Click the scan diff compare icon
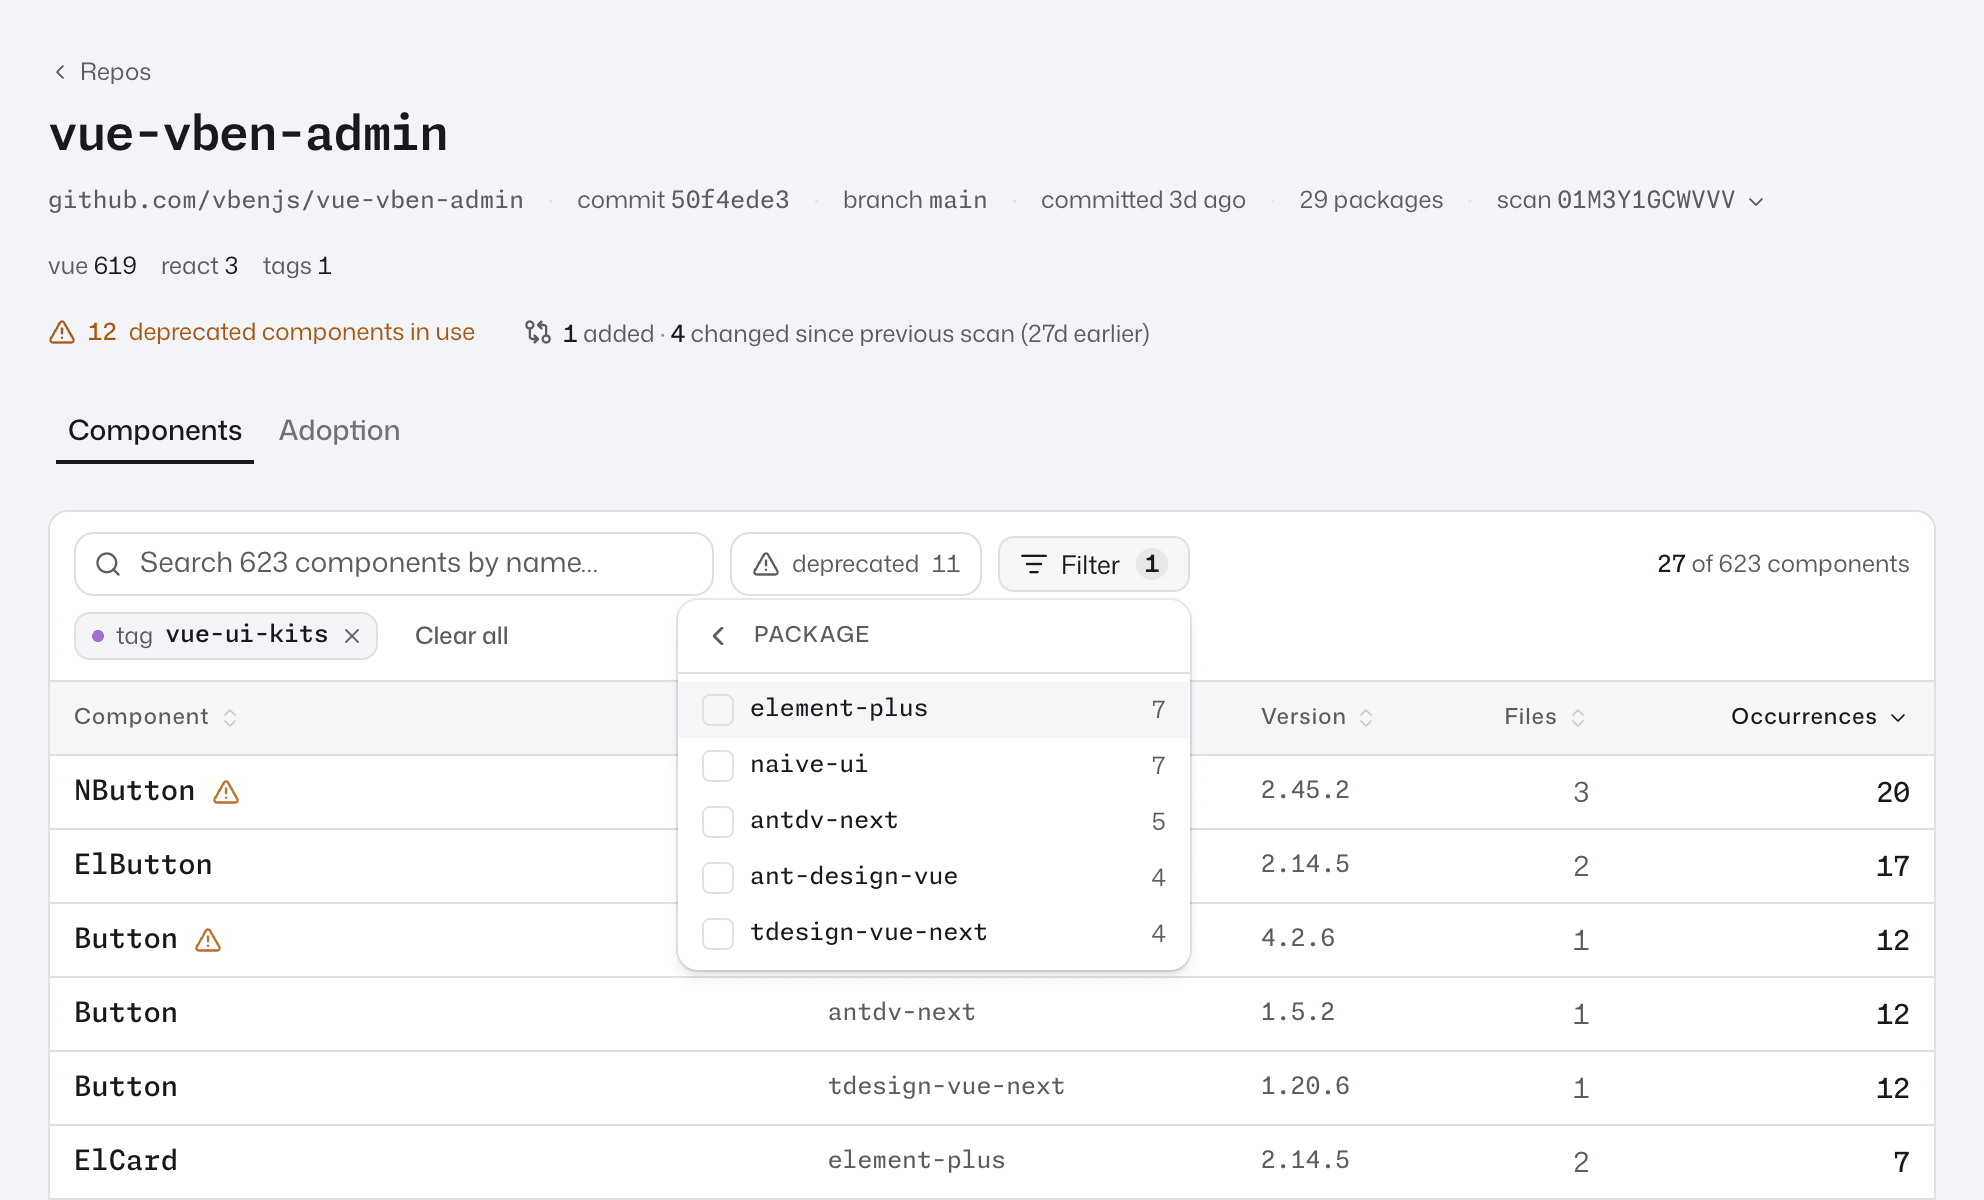The width and height of the screenshot is (1984, 1200). tap(538, 333)
